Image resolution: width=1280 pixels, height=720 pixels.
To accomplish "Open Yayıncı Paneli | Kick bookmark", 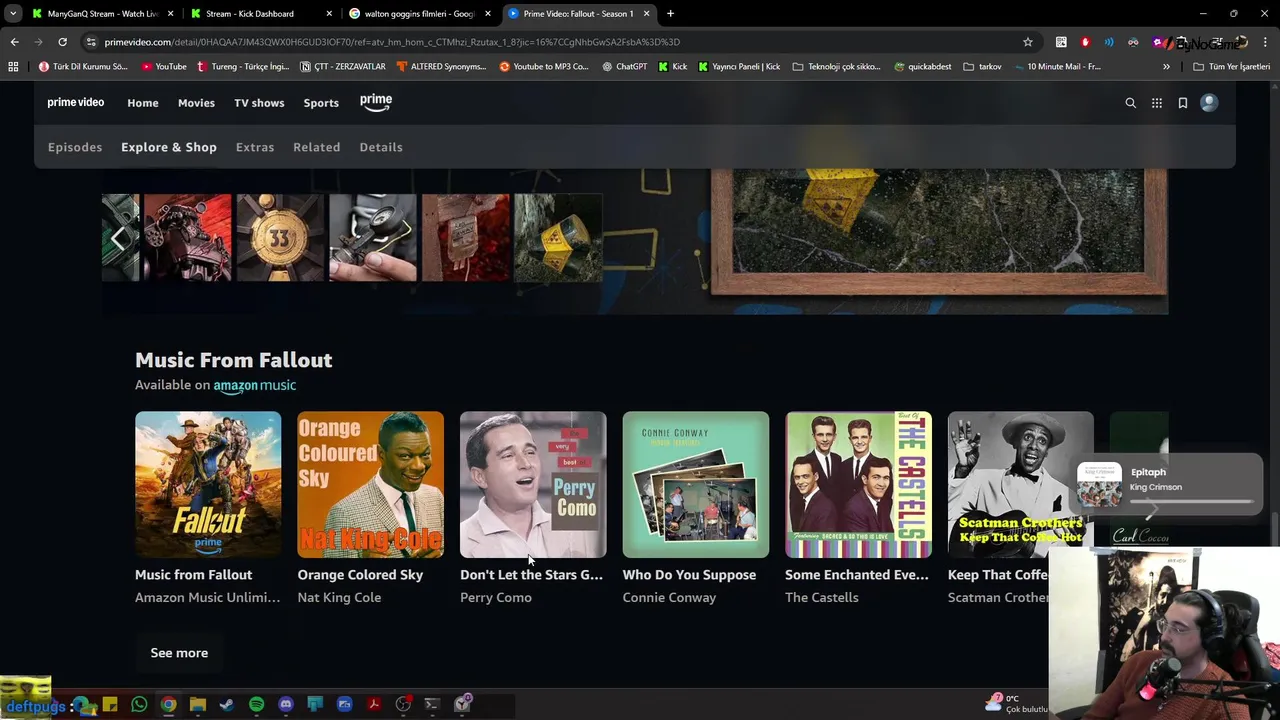I will point(739,66).
